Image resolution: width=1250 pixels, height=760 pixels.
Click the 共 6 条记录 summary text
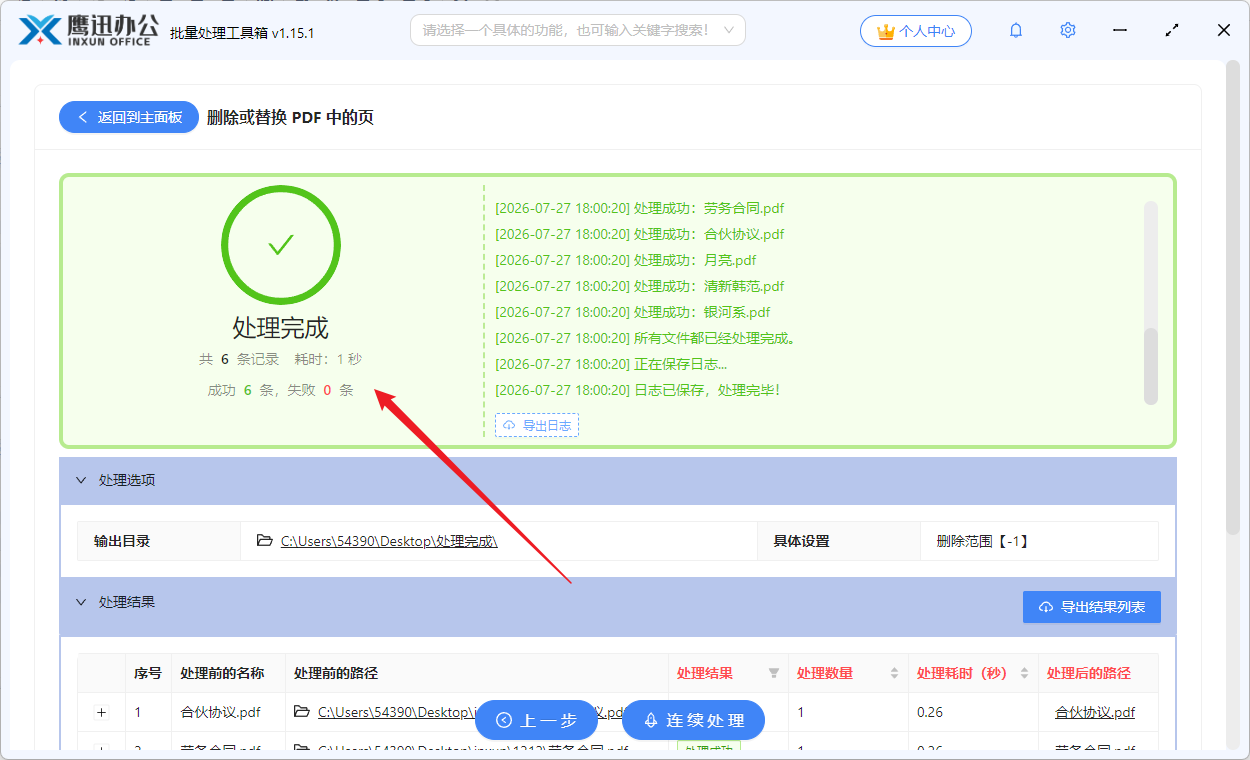coord(239,359)
